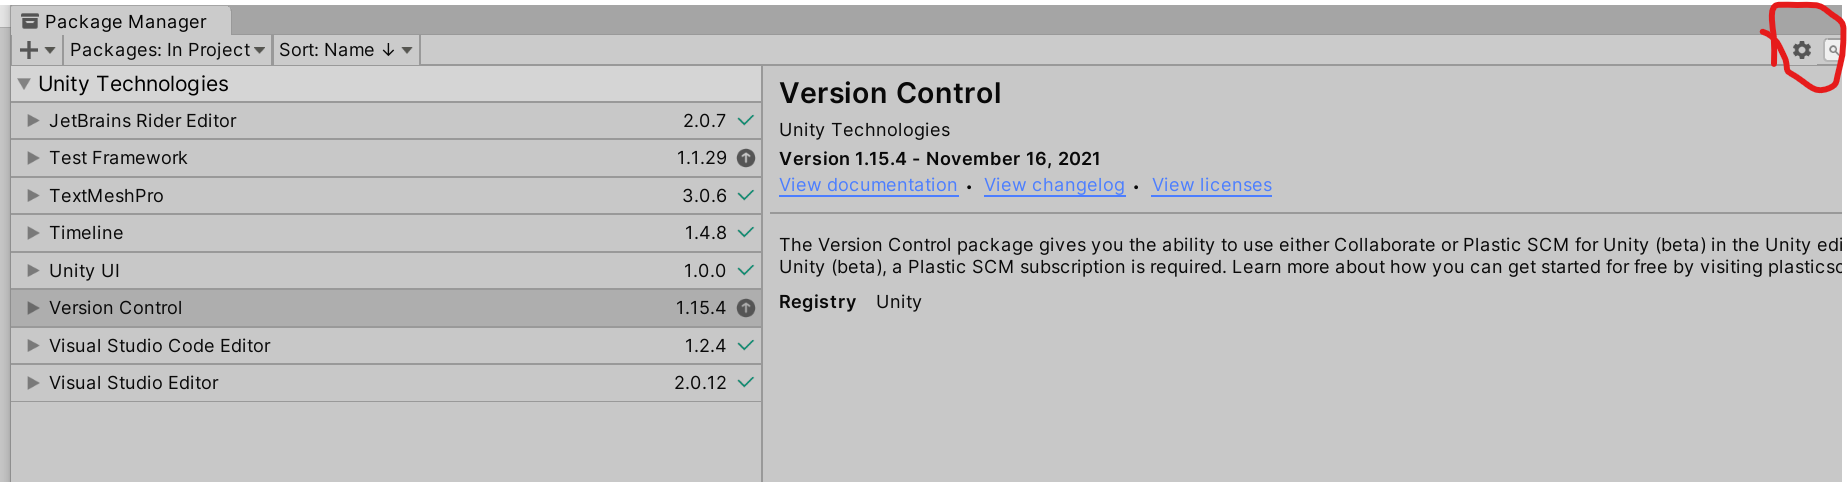Open View changelog link
Viewport: 1847px width, 482px height.
1054,185
